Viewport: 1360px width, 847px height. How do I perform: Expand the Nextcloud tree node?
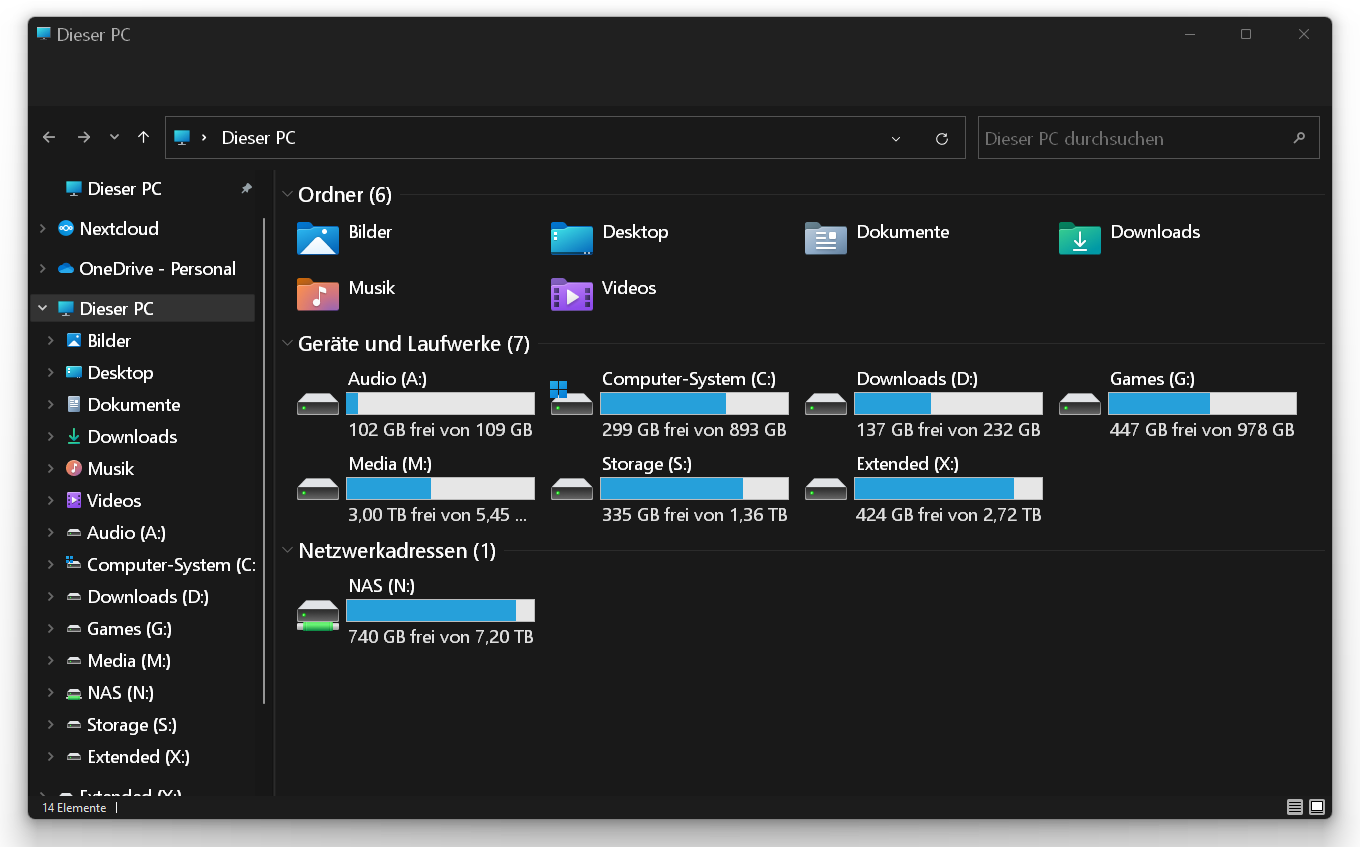[42, 229]
